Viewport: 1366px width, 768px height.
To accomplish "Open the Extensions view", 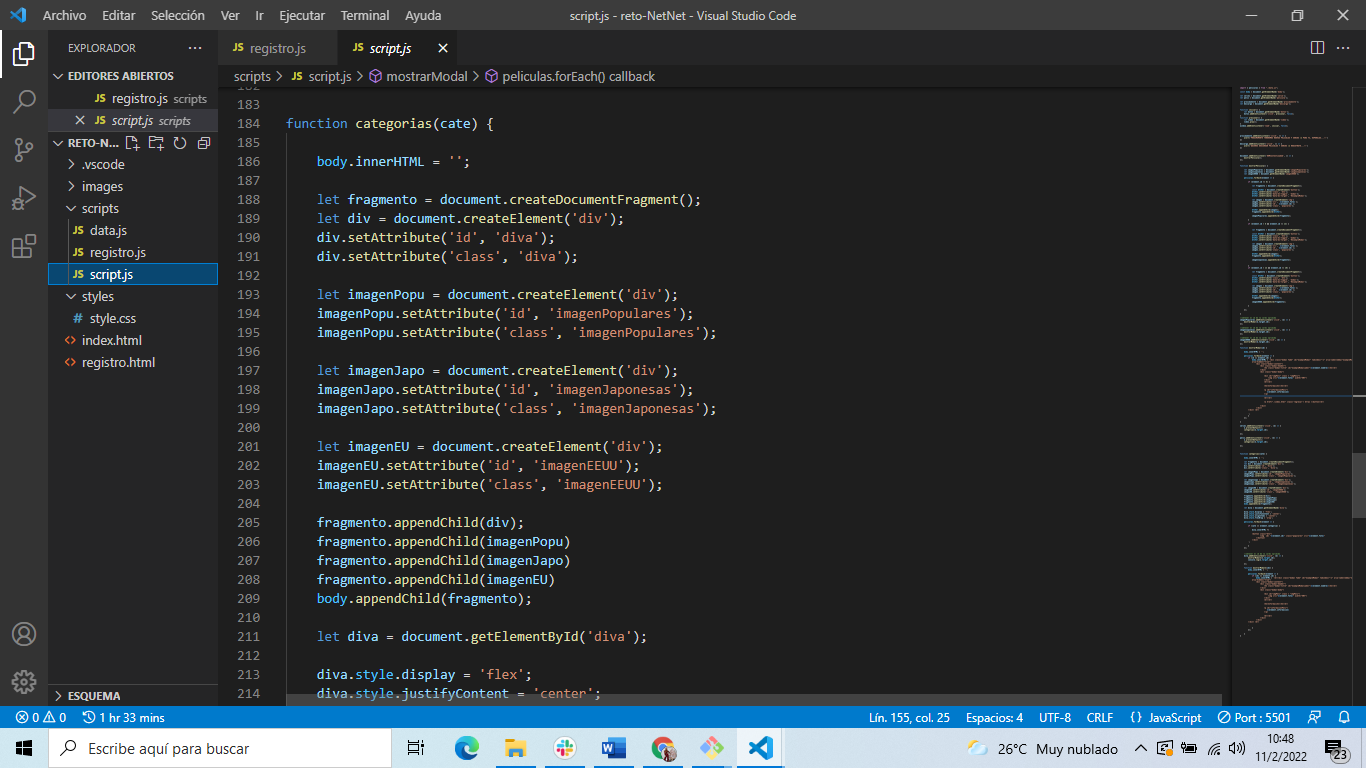I will pyautogui.click(x=24, y=246).
